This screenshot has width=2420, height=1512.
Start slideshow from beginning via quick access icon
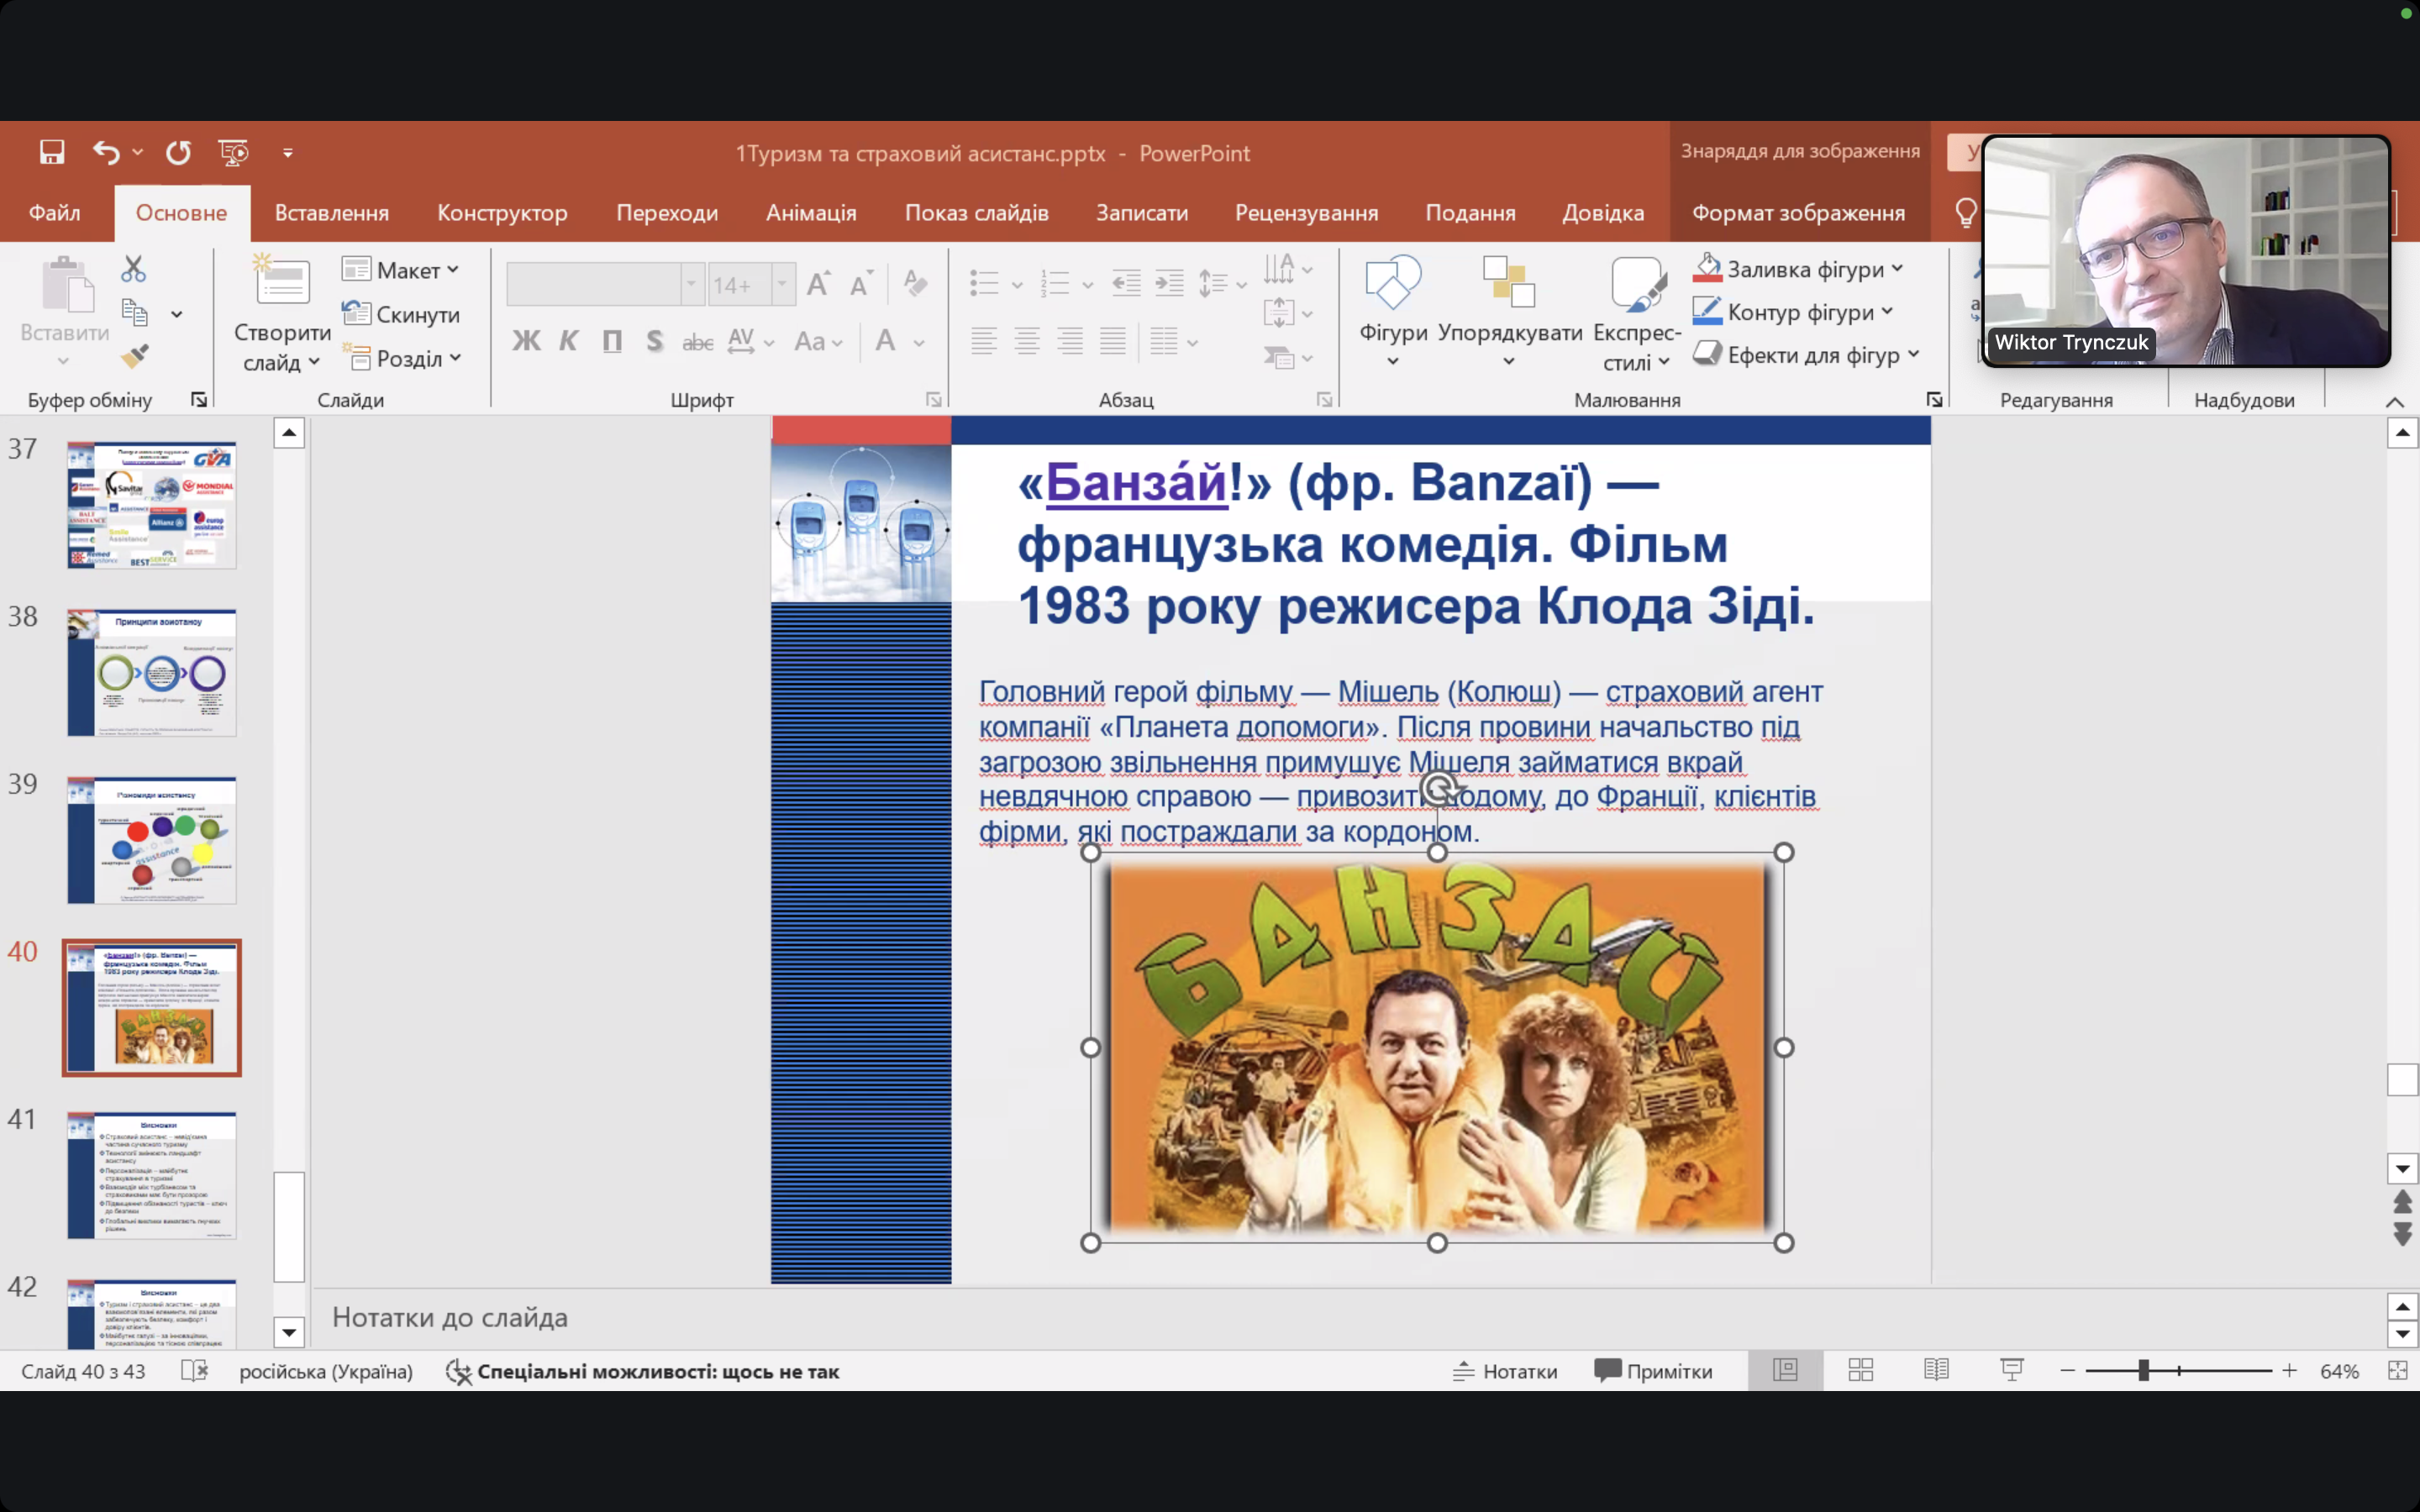[233, 153]
